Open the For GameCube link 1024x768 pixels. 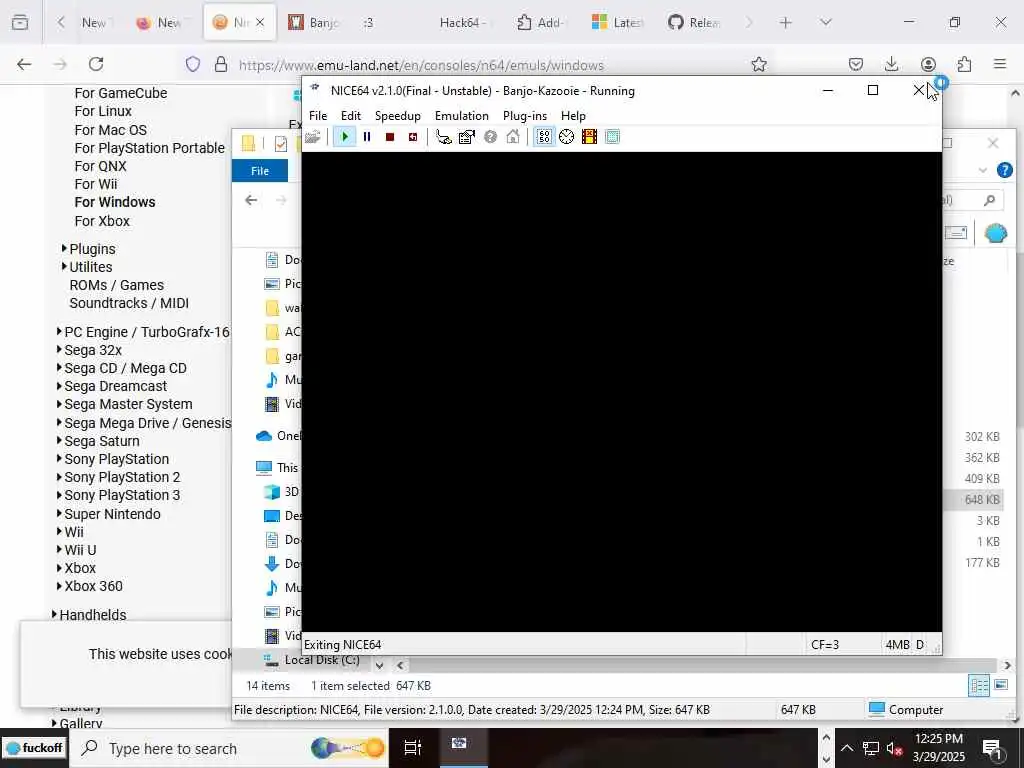click(x=121, y=93)
